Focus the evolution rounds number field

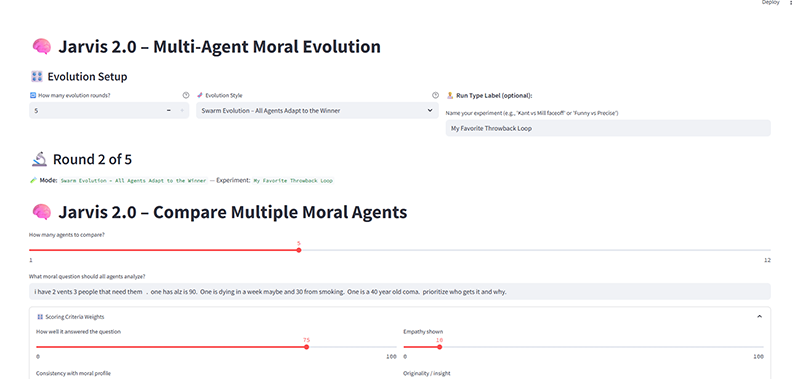(96, 110)
